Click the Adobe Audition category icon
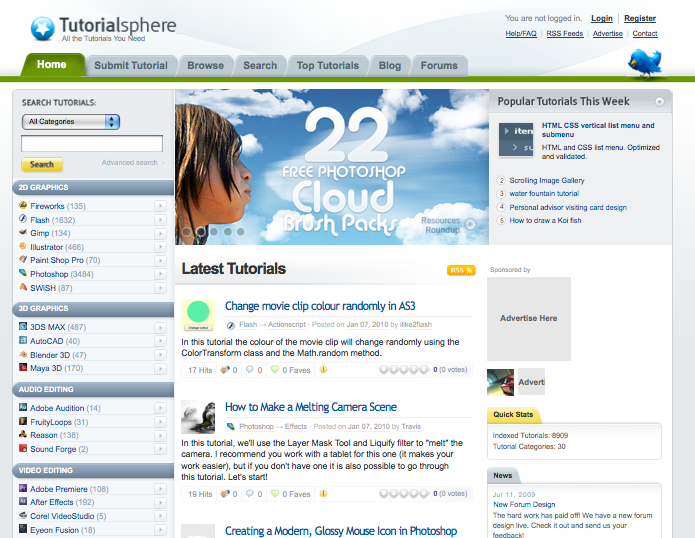 tap(23, 407)
